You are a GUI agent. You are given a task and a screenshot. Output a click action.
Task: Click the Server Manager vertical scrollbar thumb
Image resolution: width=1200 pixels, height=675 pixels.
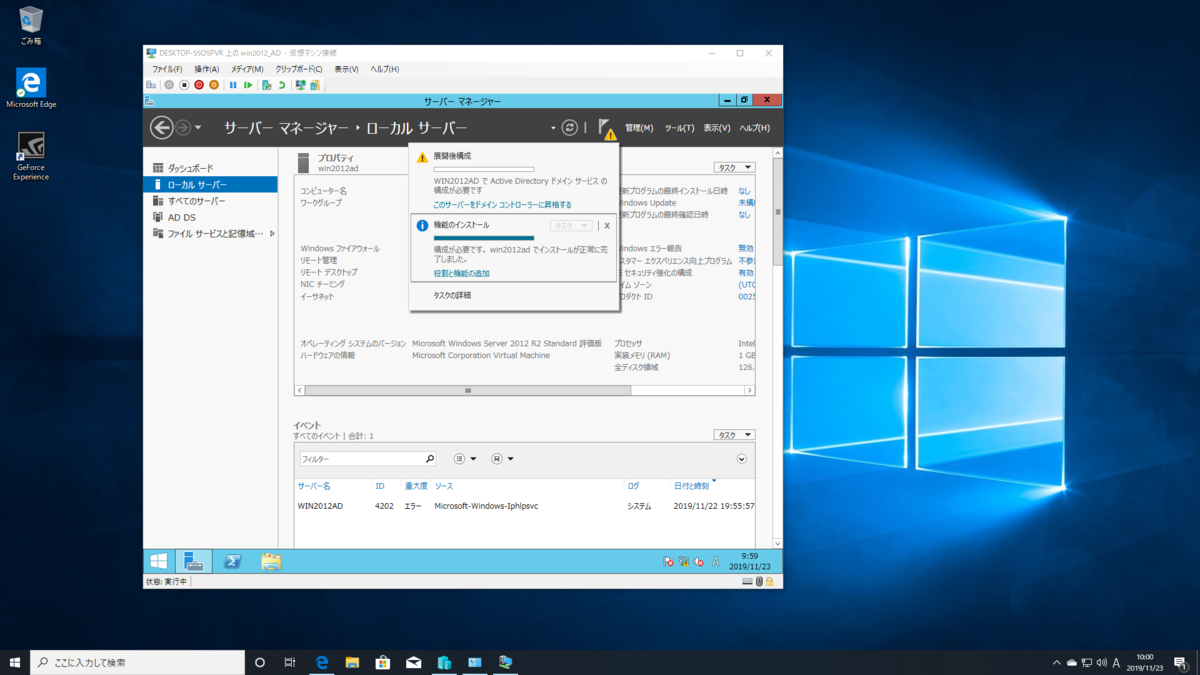[778, 210]
